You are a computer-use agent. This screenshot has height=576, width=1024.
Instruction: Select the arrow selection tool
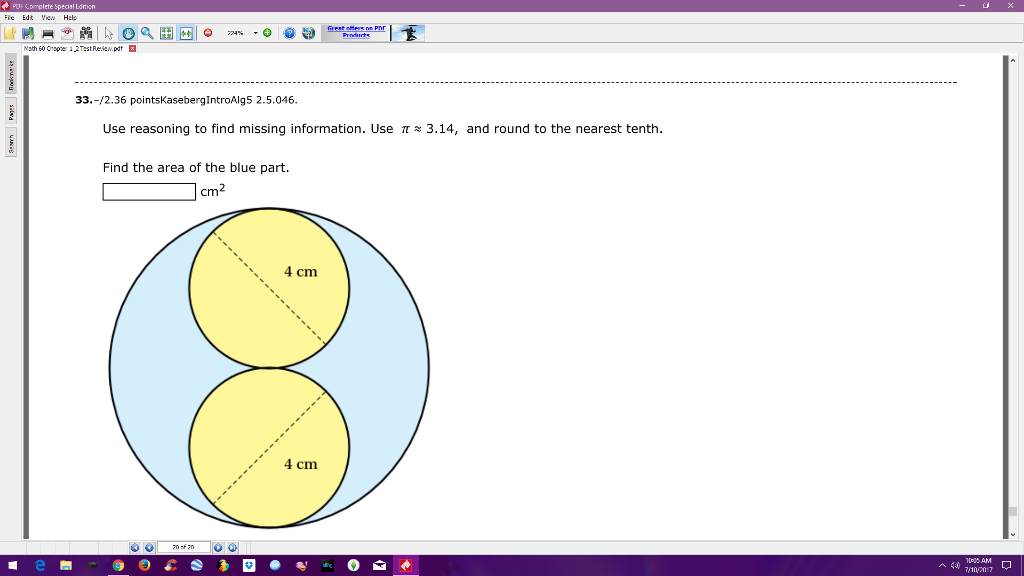pos(109,31)
